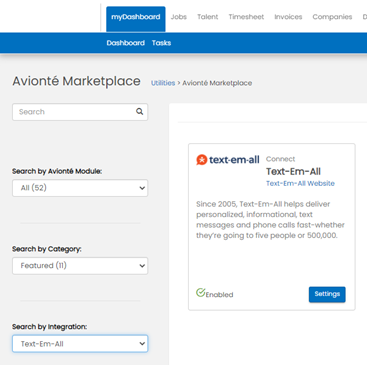Click the Avionté Marketplace page heading
The height and width of the screenshot is (365, 367).
coord(76,81)
